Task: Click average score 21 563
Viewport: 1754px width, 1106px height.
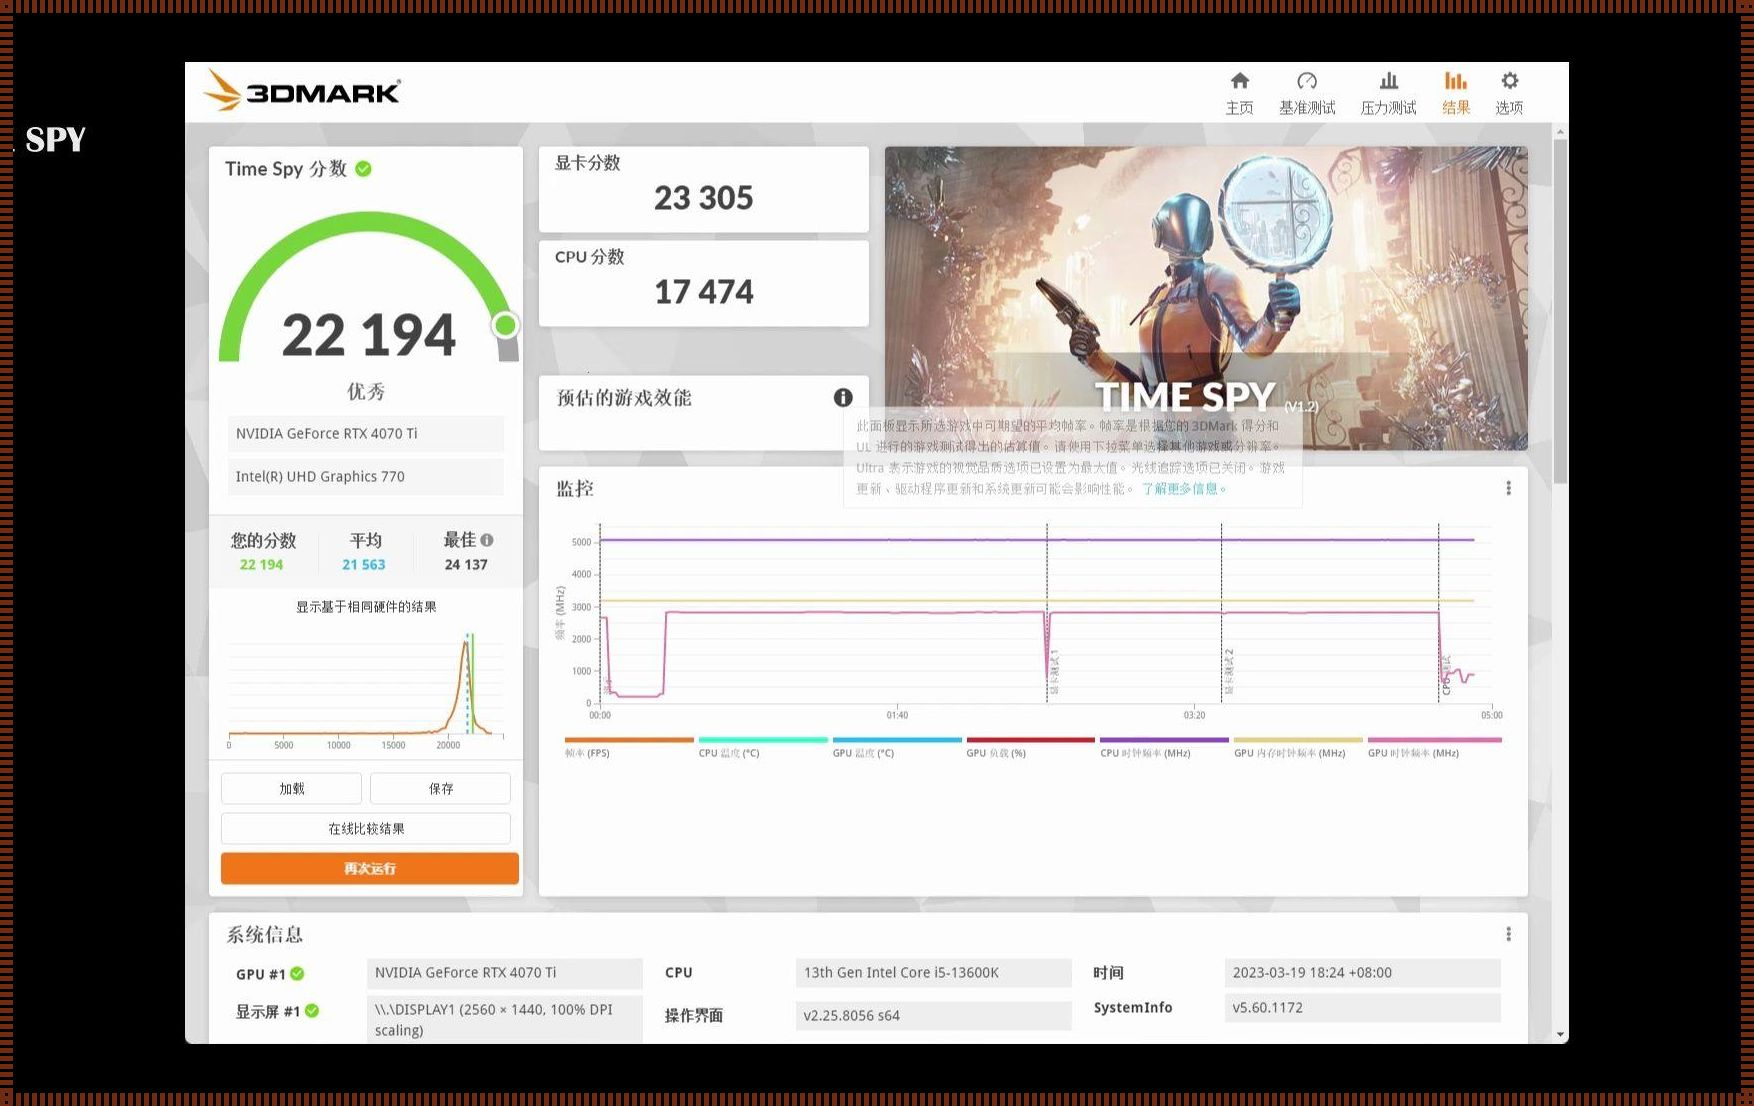Action: [364, 565]
